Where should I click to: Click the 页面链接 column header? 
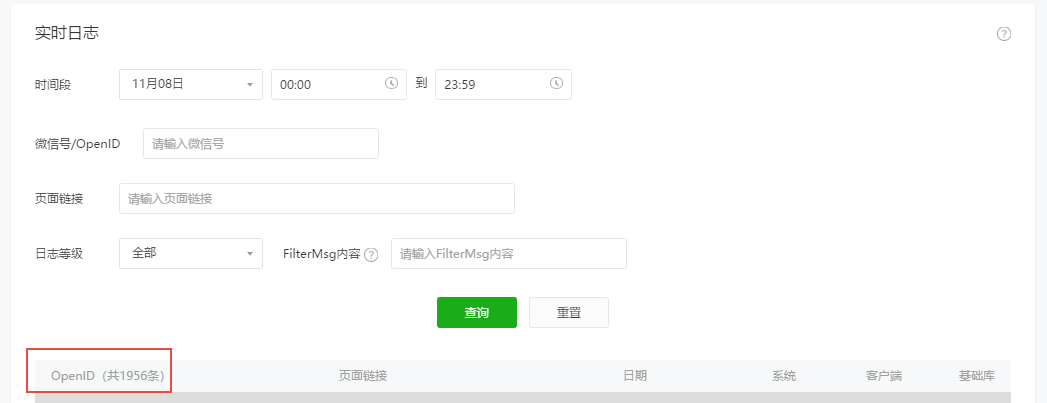point(363,376)
